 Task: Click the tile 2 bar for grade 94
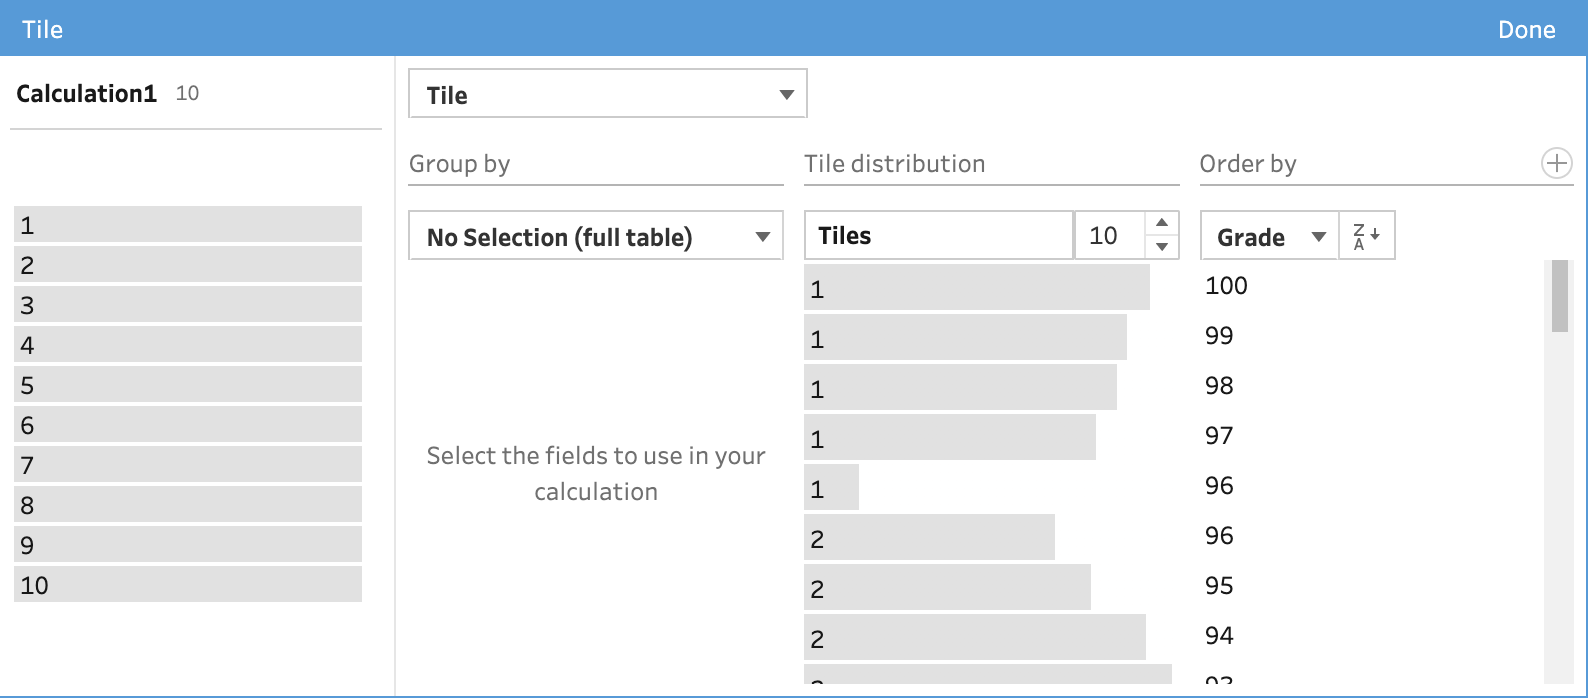pos(974,637)
